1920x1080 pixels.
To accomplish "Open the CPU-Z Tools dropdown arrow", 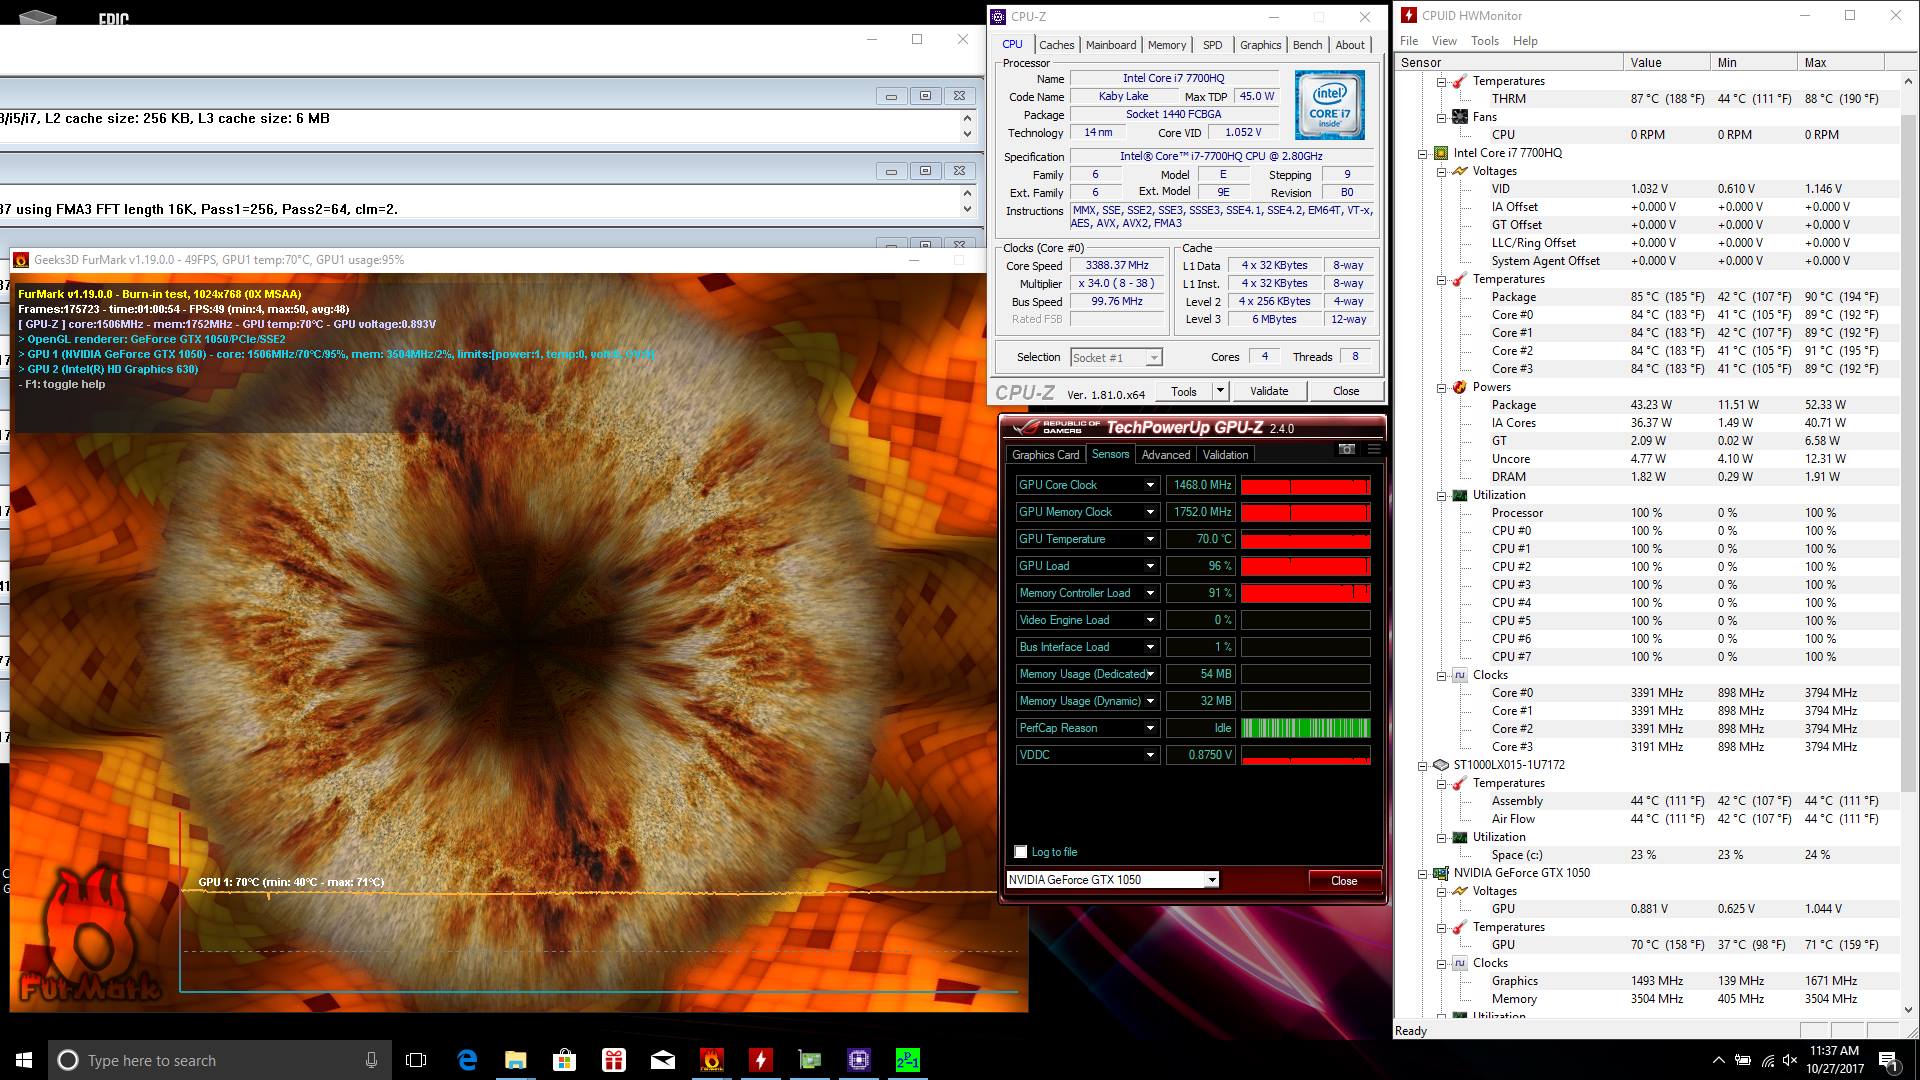I will point(1220,391).
